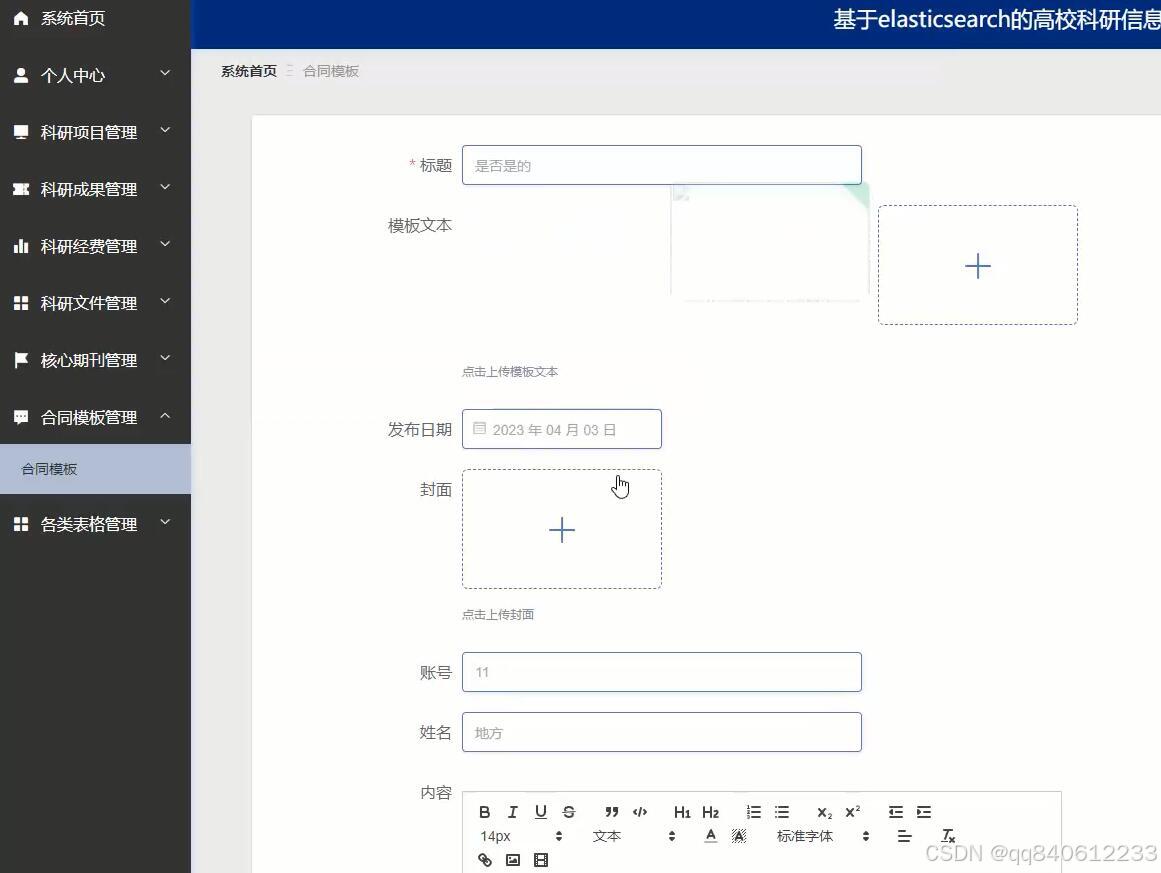The image size is (1161, 873).
Task: Open the 发布日期 date field
Action: point(562,429)
